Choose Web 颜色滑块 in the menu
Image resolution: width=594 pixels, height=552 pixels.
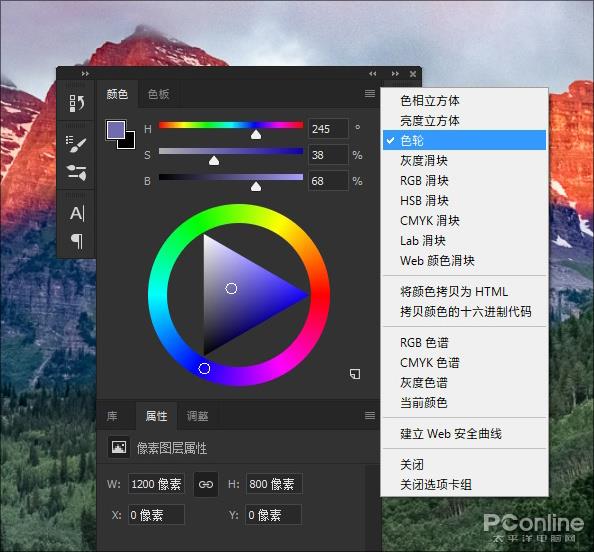464,261
